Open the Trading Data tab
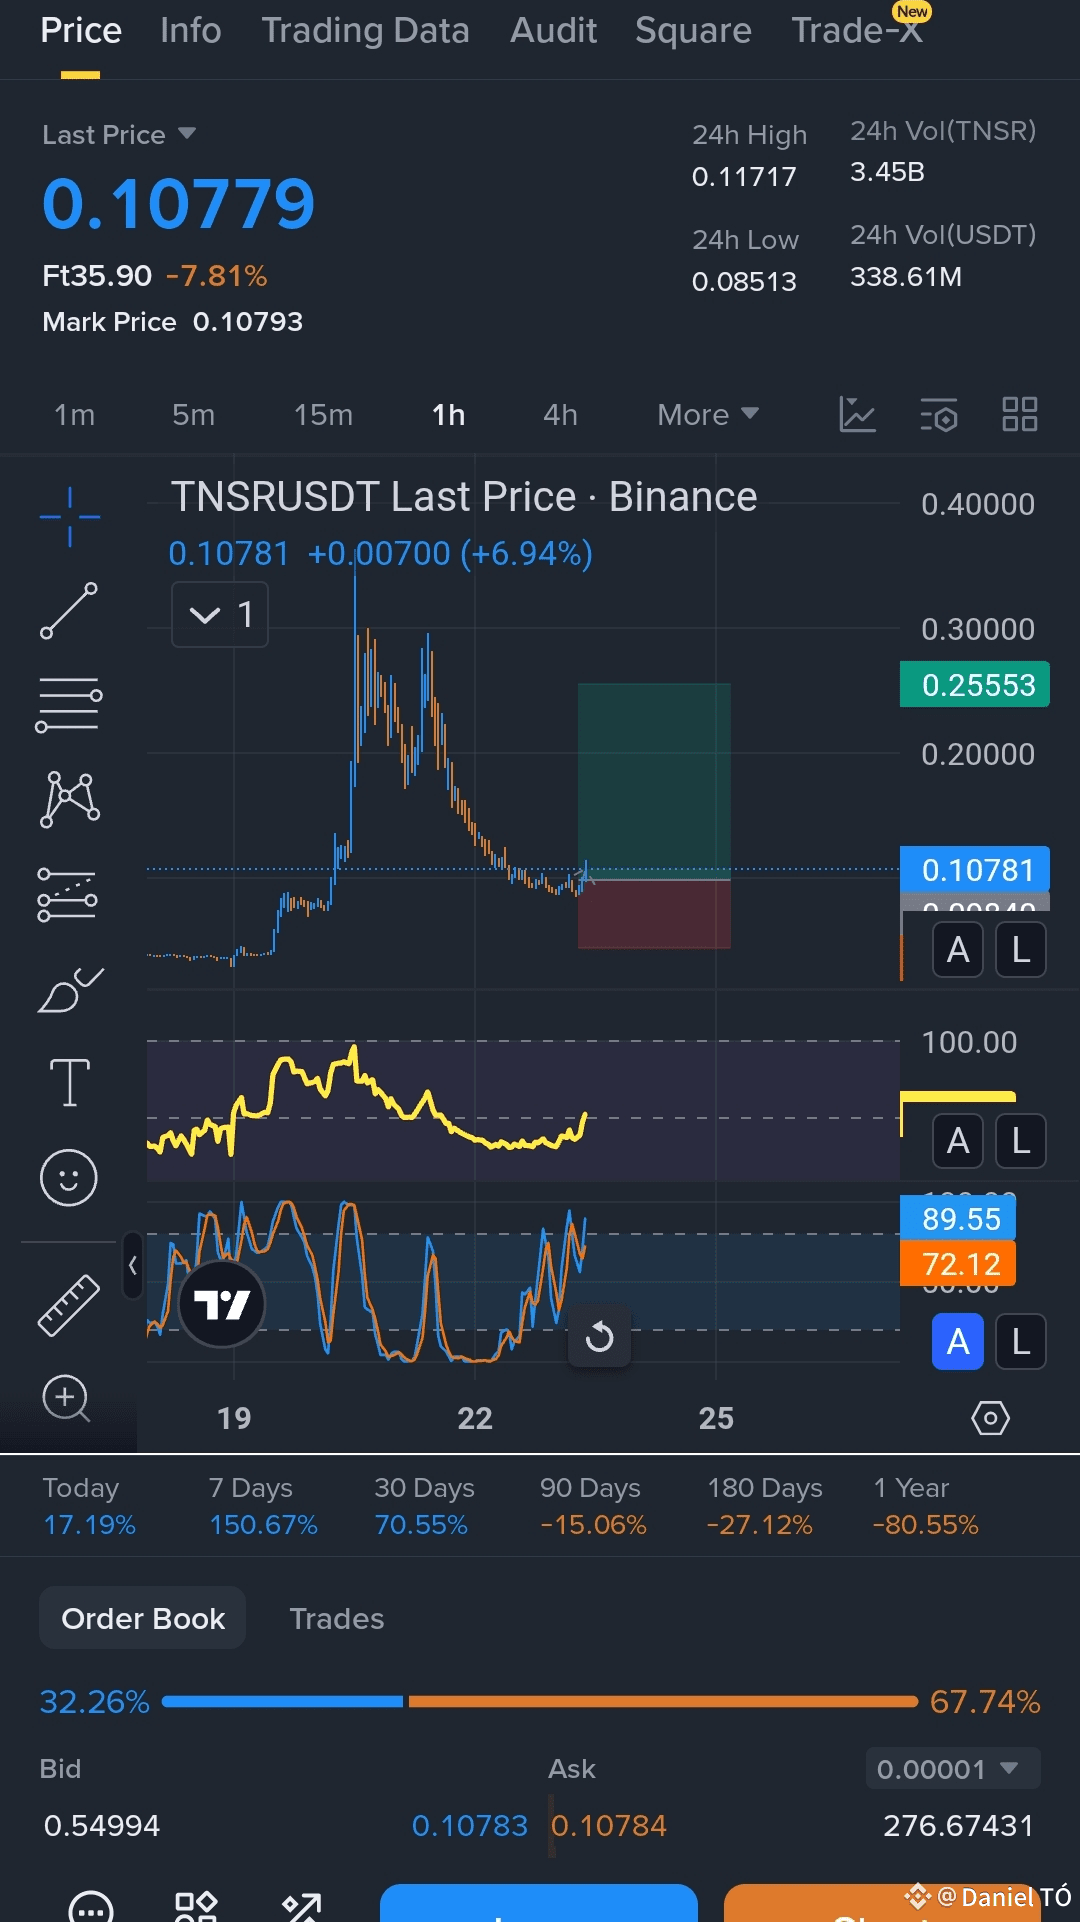Viewport: 1080px width, 1922px height. [x=365, y=30]
